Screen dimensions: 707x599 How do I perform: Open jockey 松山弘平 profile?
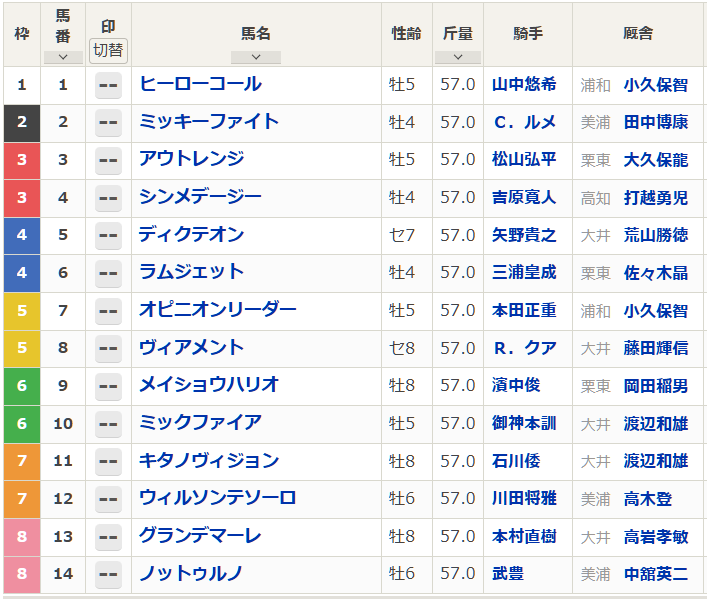click(524, 159)
